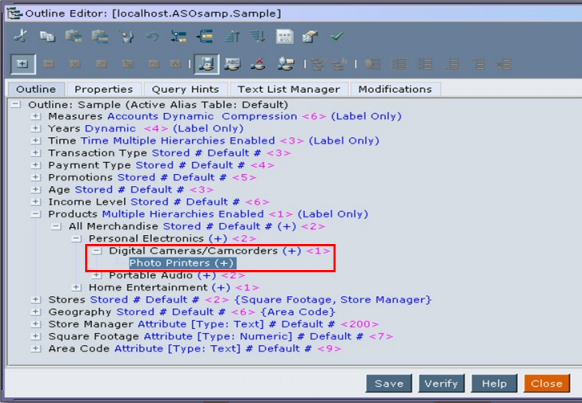The width and height of the screenshot is (582, 403).
Task: Toggle the tilde (~) ignore consolidation button
Action: coord(154,64)
